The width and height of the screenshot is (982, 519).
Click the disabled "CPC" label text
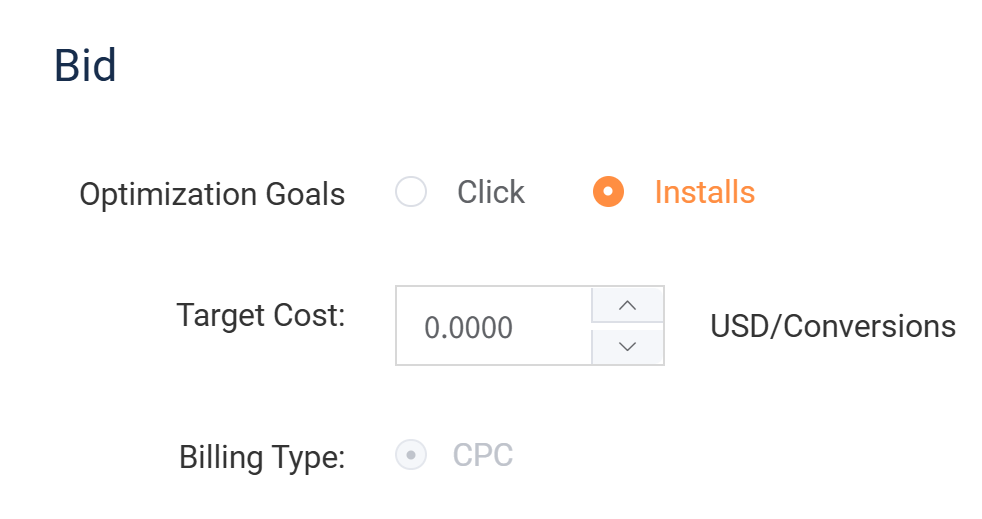[x=483, y=456]
